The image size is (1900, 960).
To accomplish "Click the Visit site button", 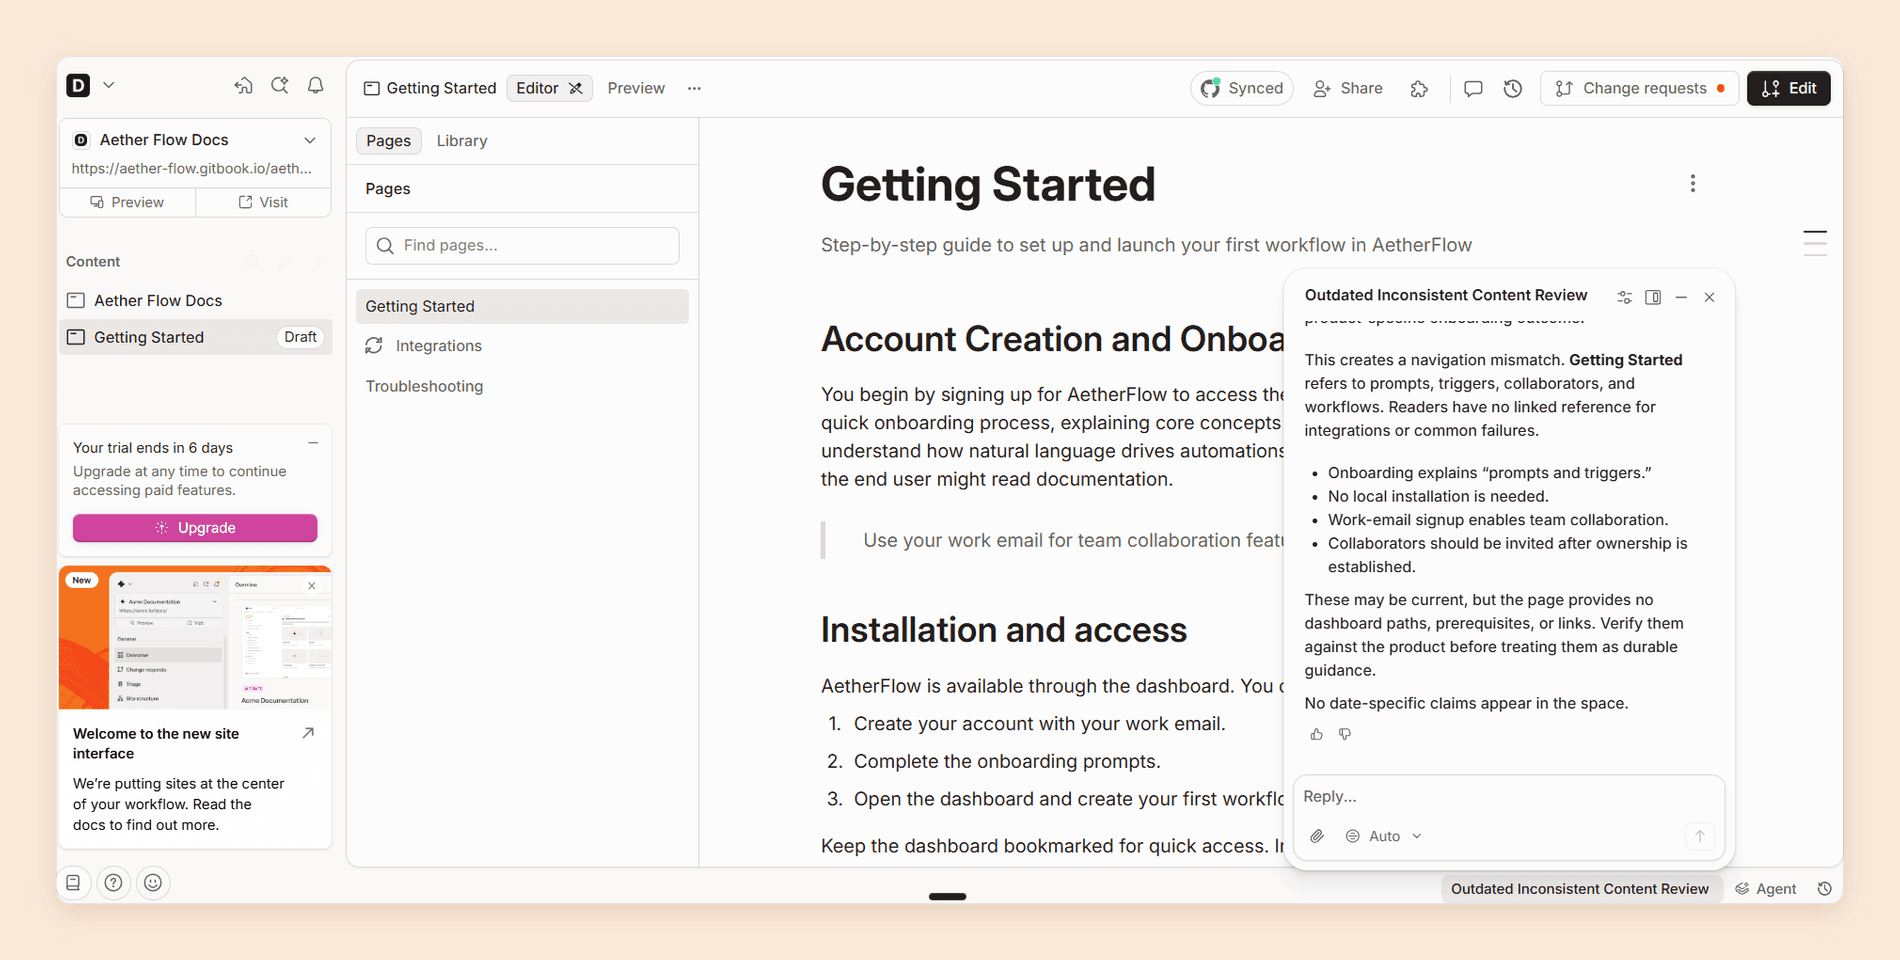I will (x=263, y=202).
